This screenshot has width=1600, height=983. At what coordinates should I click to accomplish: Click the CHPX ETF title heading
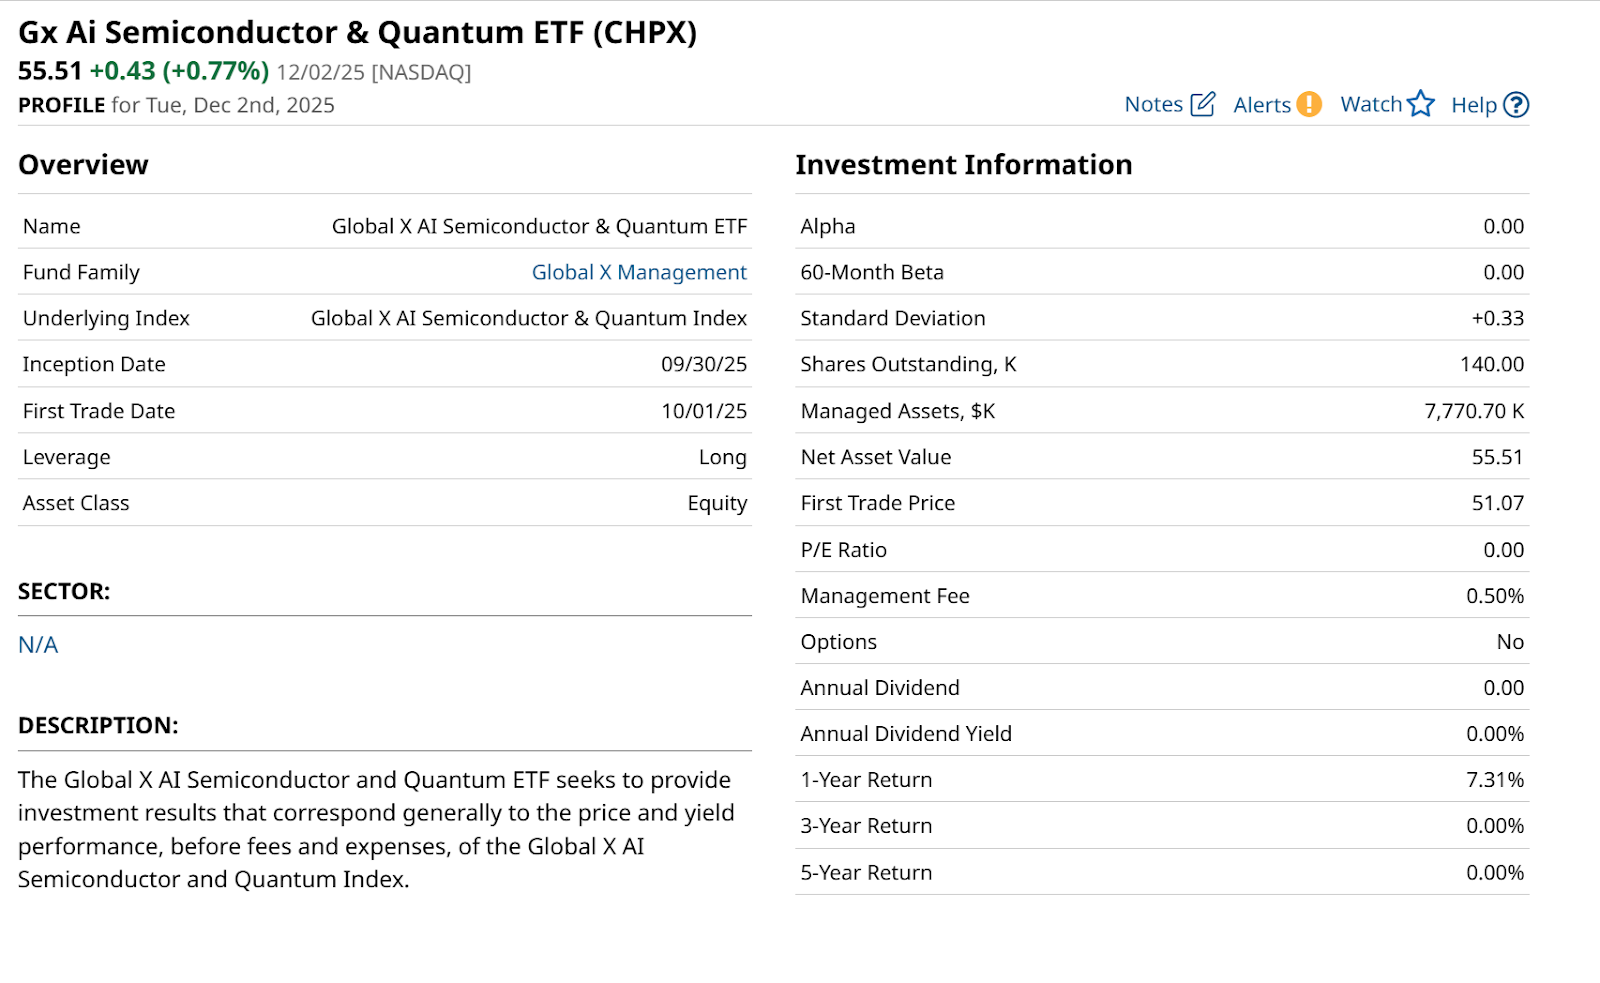[357, 32]
